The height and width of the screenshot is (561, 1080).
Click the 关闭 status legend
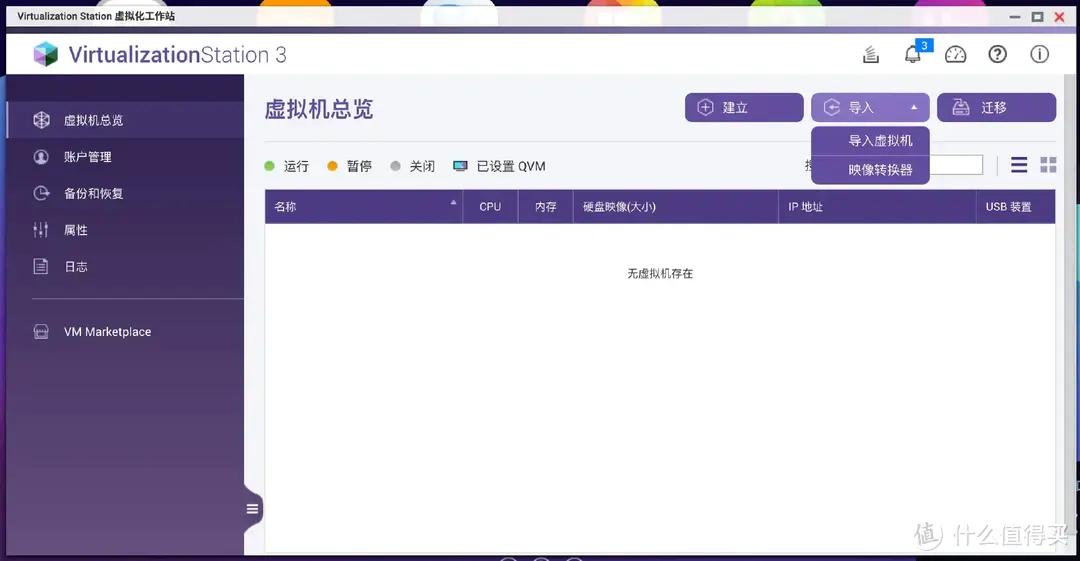(x=413, y=166)
